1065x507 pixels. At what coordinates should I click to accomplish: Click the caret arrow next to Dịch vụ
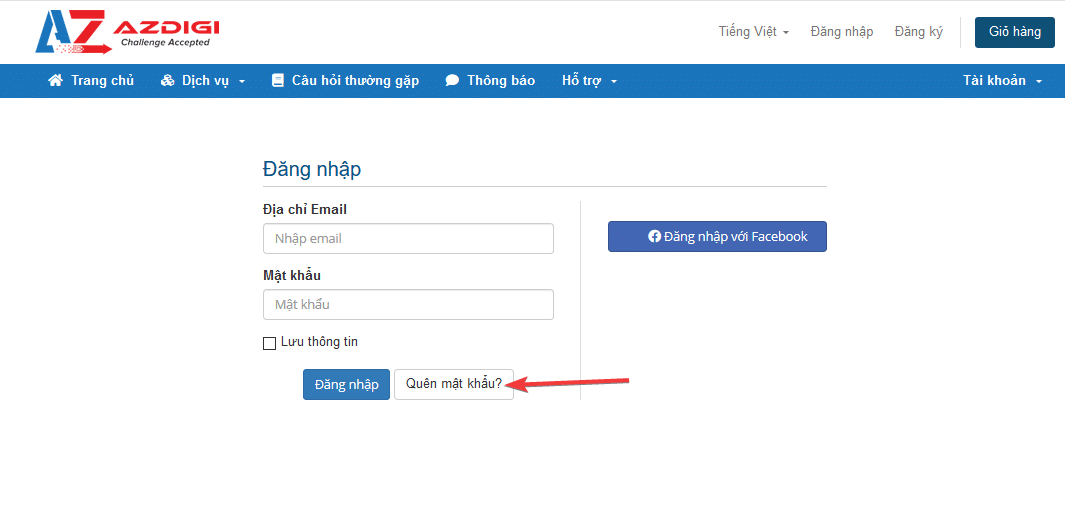242,82
